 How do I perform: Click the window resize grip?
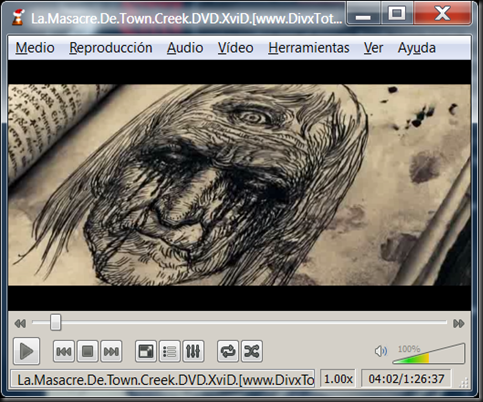tap(464, 383)
